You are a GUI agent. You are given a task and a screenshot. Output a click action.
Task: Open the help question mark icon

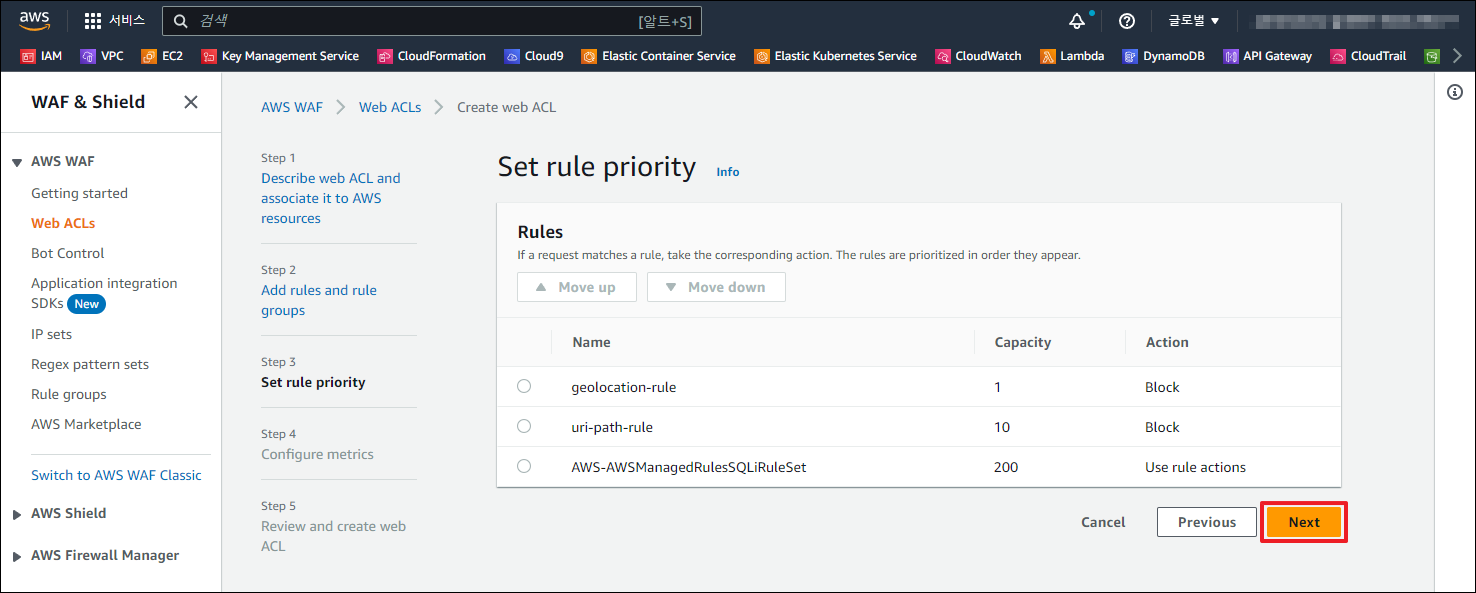click(1127, 21)
